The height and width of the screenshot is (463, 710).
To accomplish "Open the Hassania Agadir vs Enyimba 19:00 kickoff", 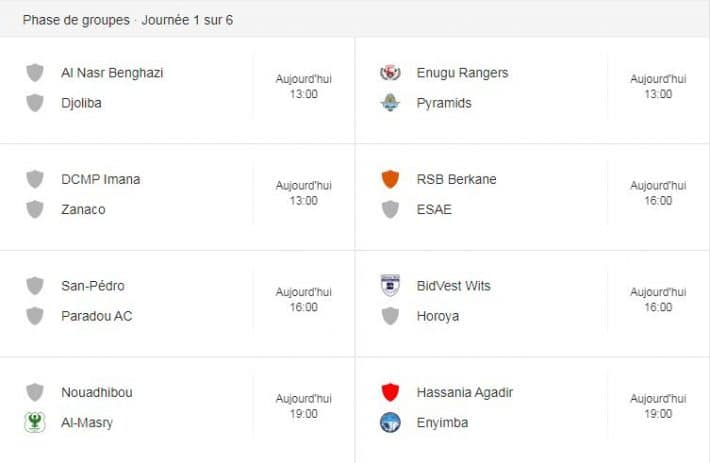I will 658,406.
